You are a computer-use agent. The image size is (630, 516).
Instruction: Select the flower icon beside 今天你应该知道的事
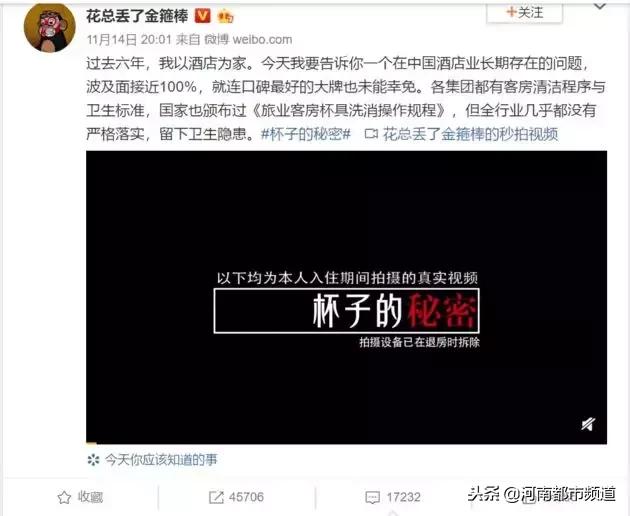click(x=94, y=459)
